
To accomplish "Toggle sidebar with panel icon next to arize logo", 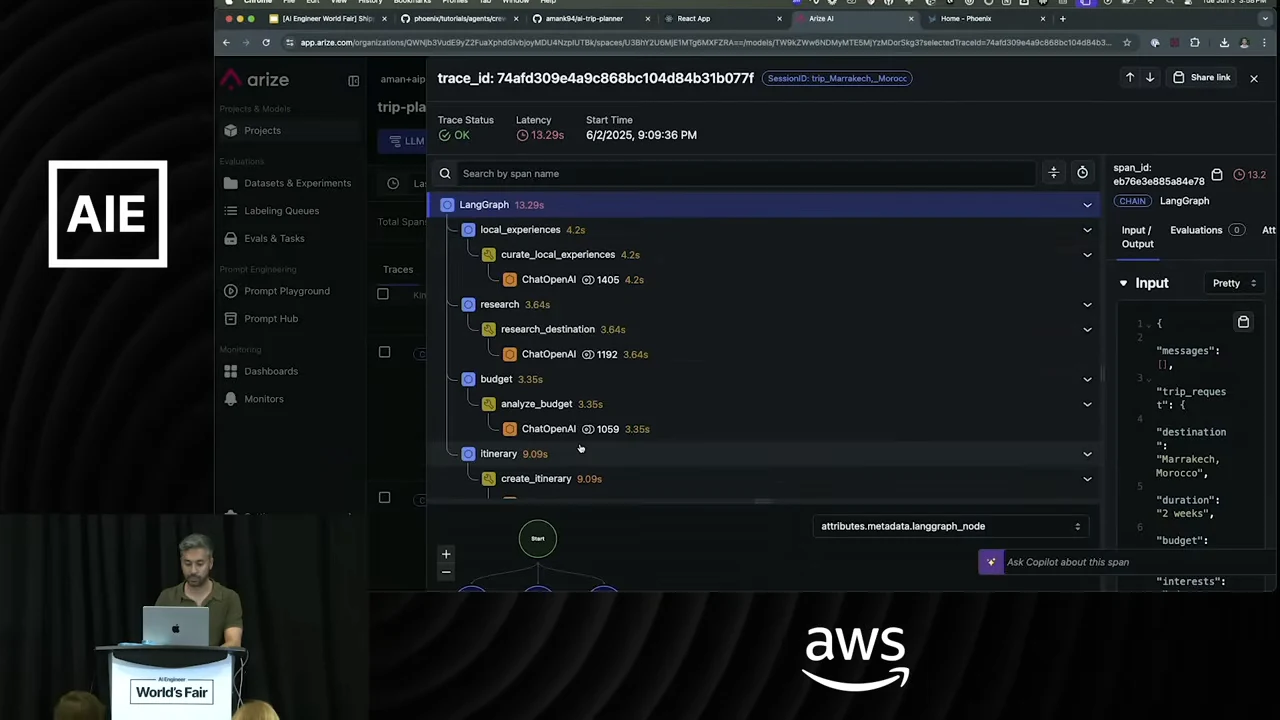I will 353,80.
